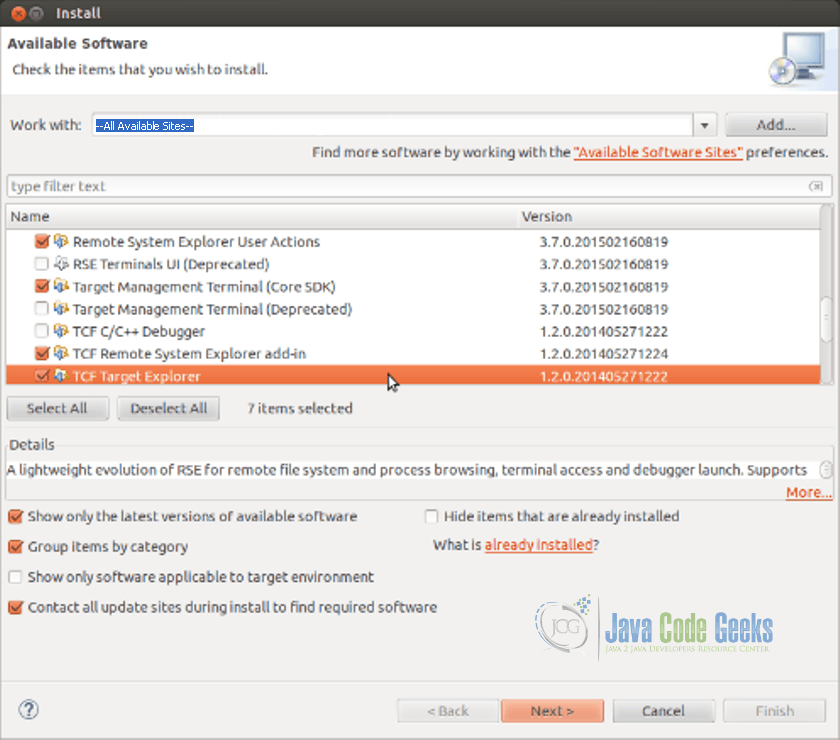This screenshot has height=740, width=840.
Task: Check RSE Terminals UI (Deprecated)
Action: (x=41, y=264)
